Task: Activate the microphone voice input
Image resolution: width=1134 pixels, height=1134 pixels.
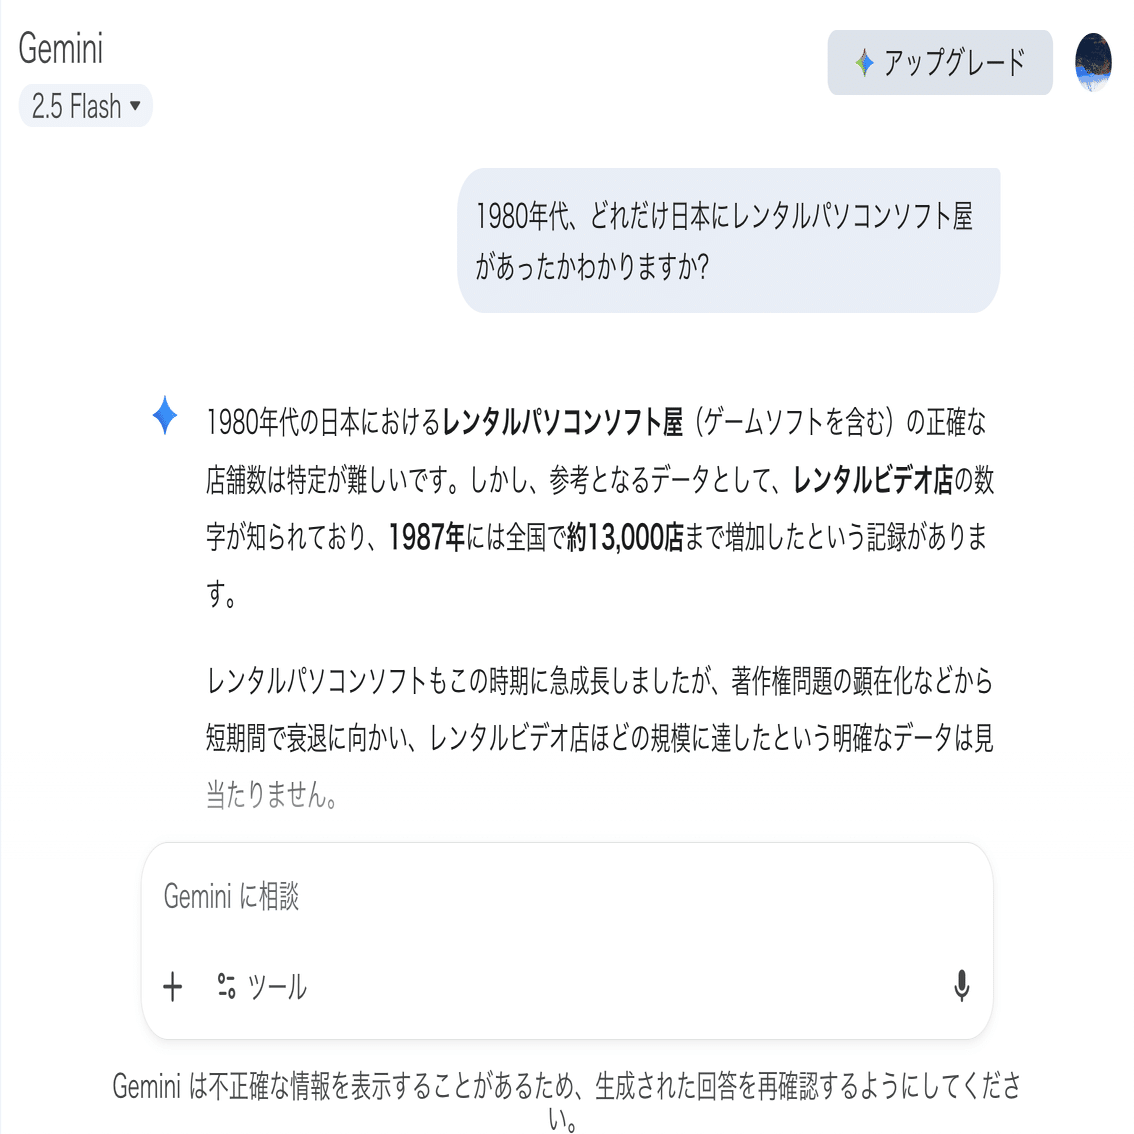Action: [961, 986]
